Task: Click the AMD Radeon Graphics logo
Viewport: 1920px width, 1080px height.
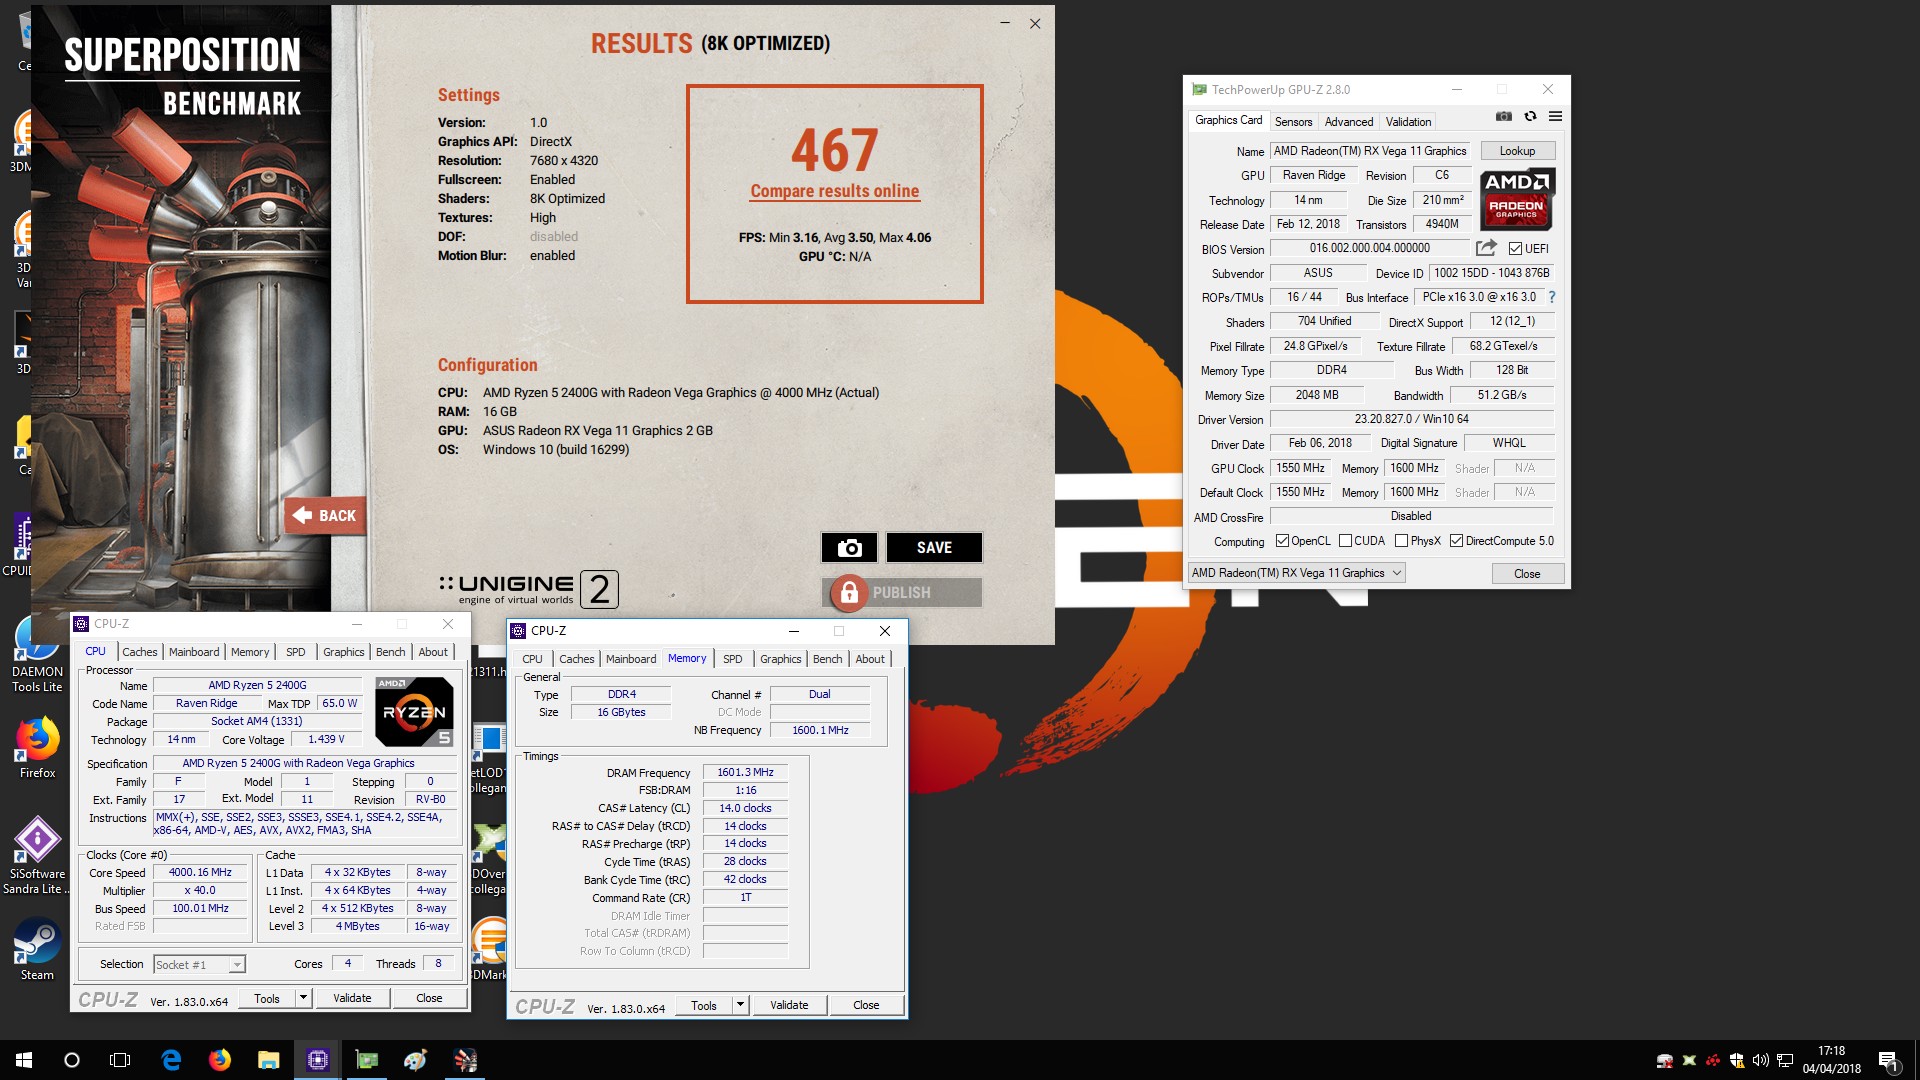Action: 1517,199
